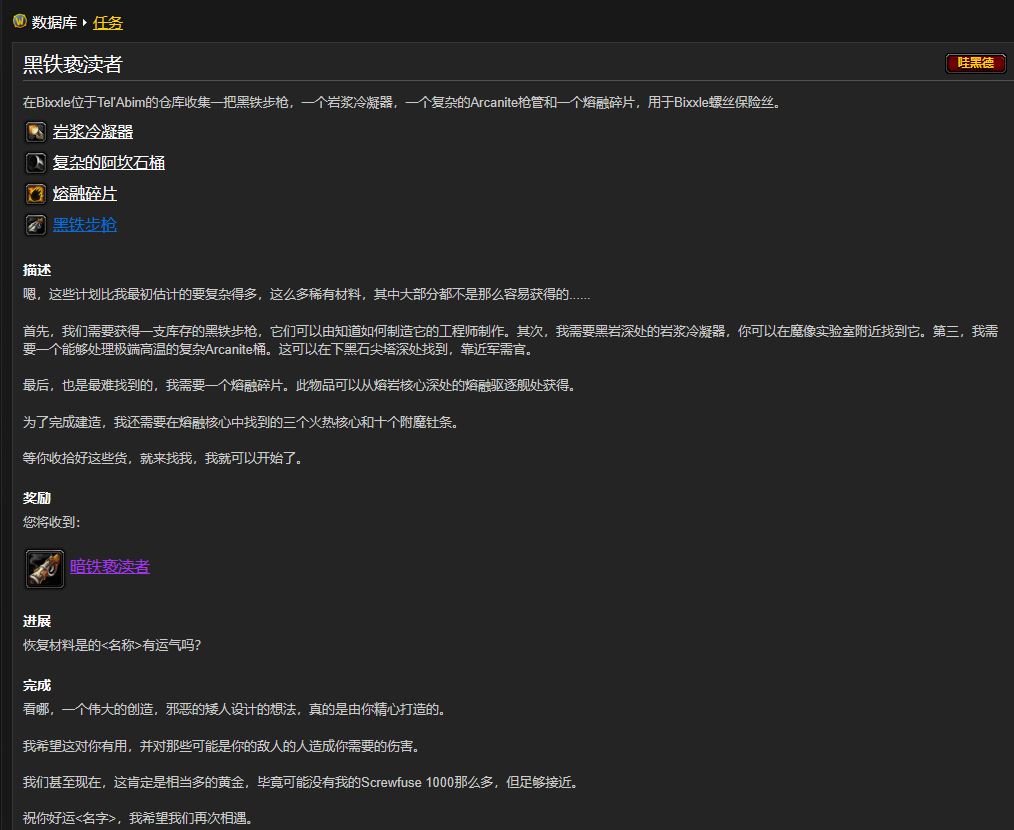Open the blue 黑铁步枪 item link

[x=85, y=225]
